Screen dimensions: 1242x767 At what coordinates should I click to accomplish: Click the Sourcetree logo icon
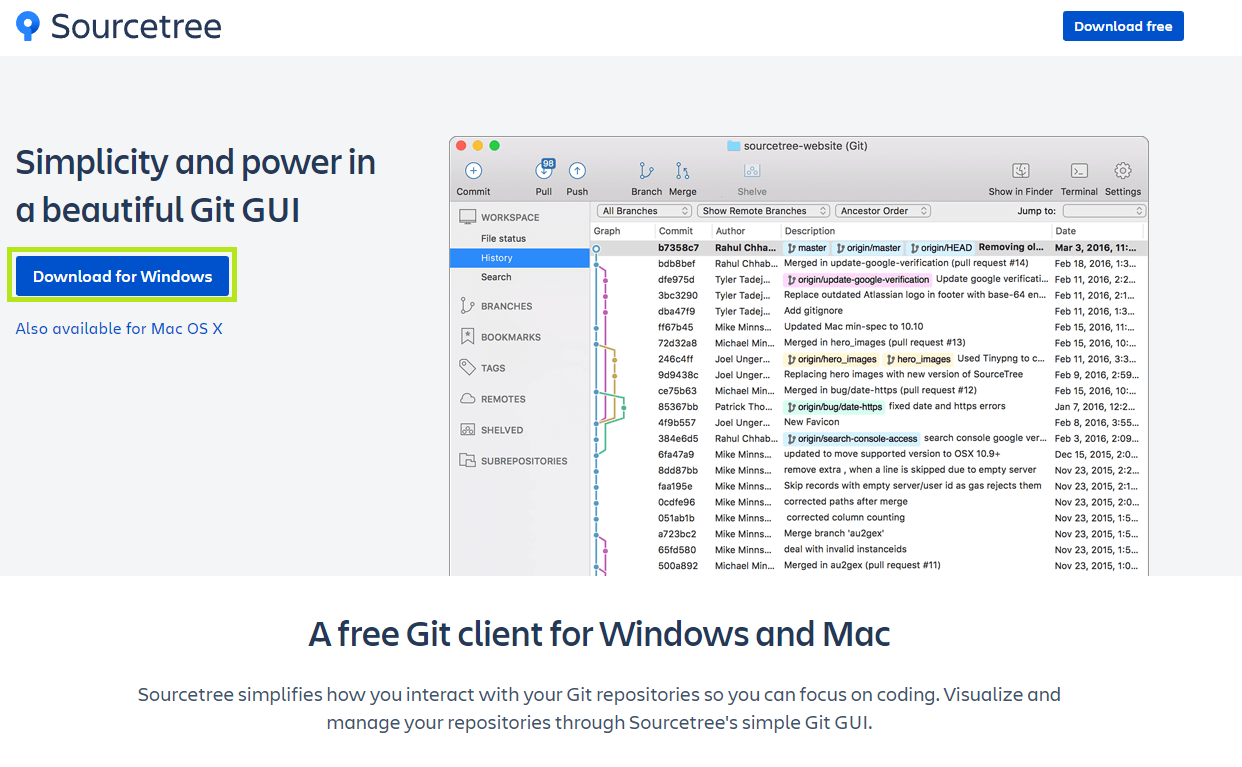point(28,26)
